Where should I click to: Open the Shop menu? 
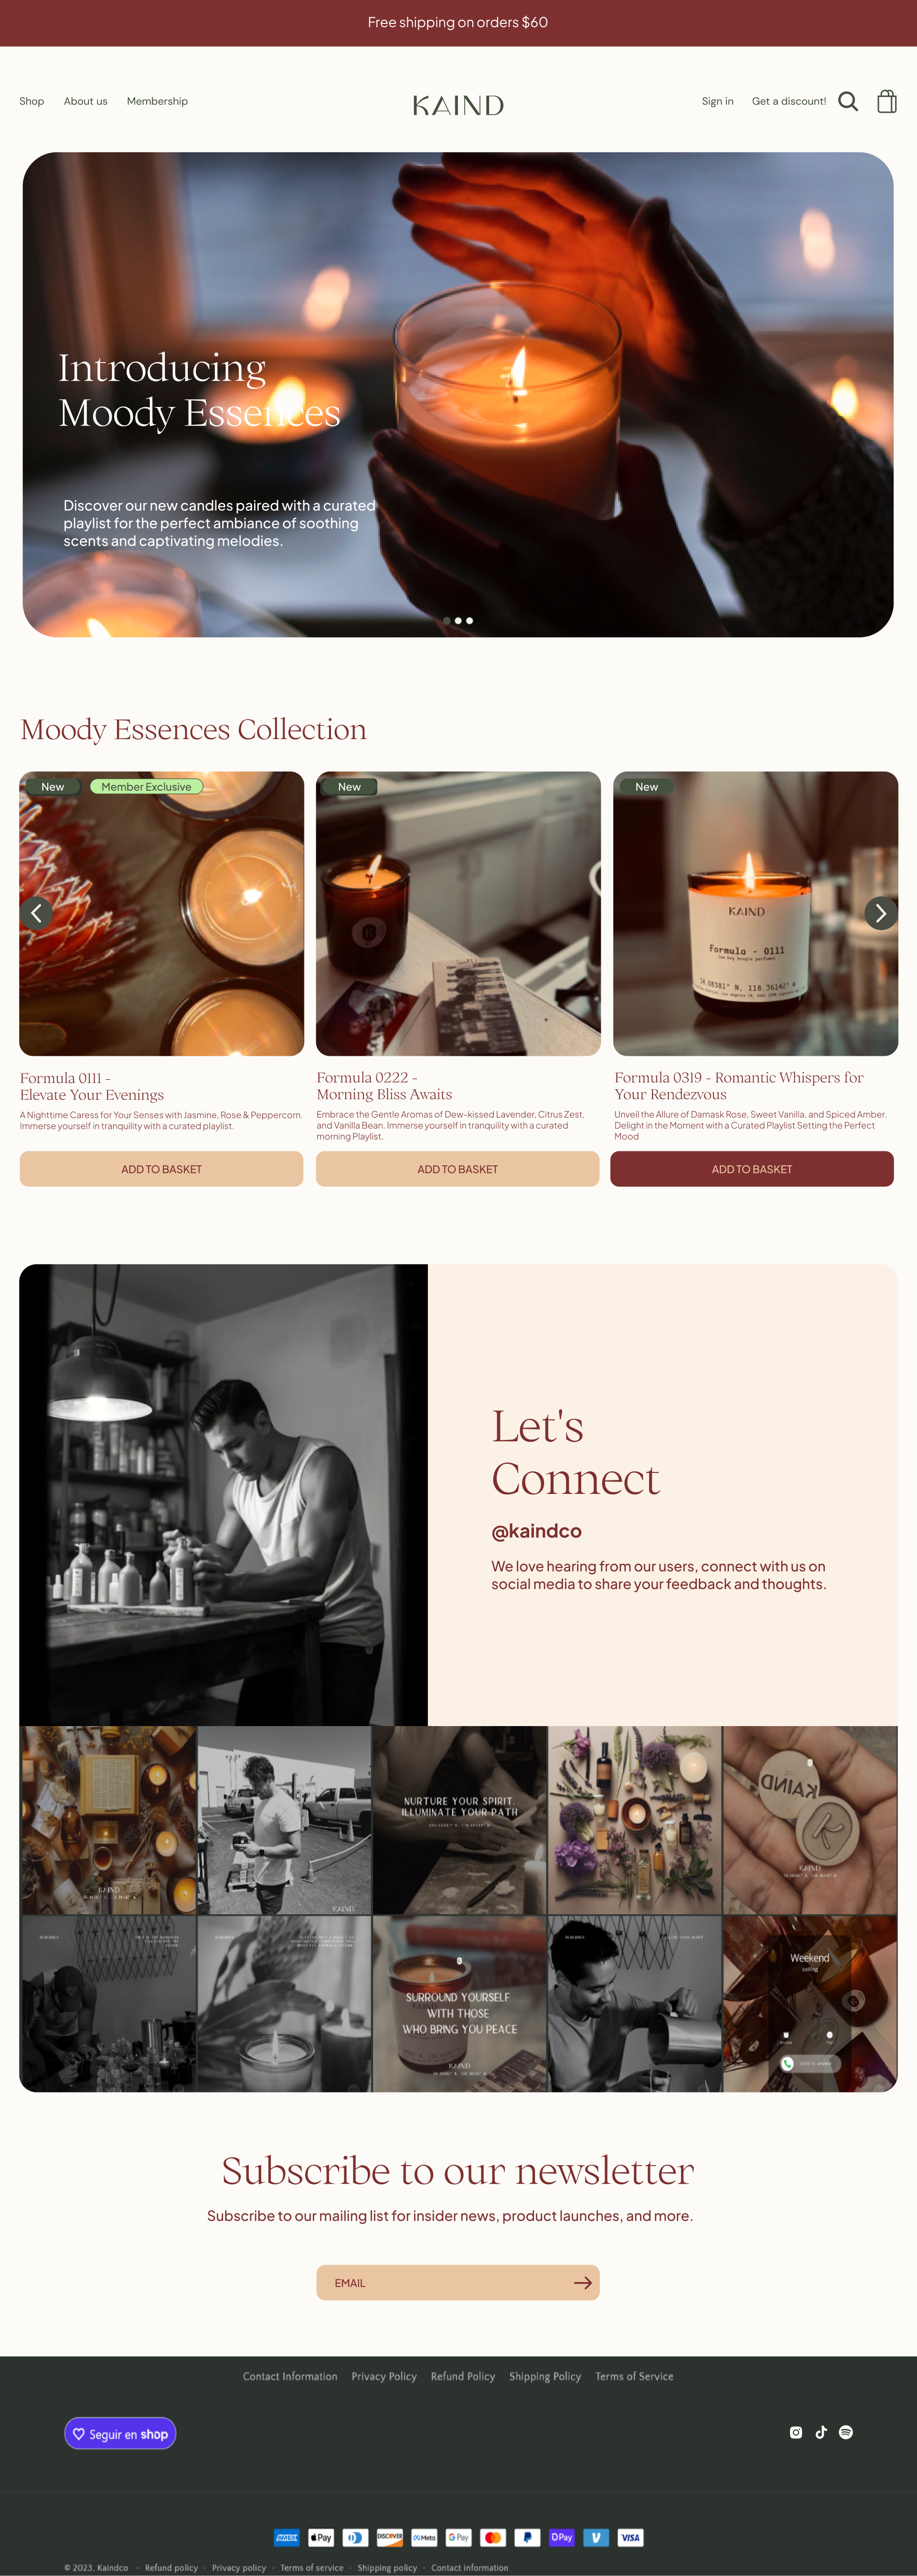pyautogui.click(x=32, y=101)
